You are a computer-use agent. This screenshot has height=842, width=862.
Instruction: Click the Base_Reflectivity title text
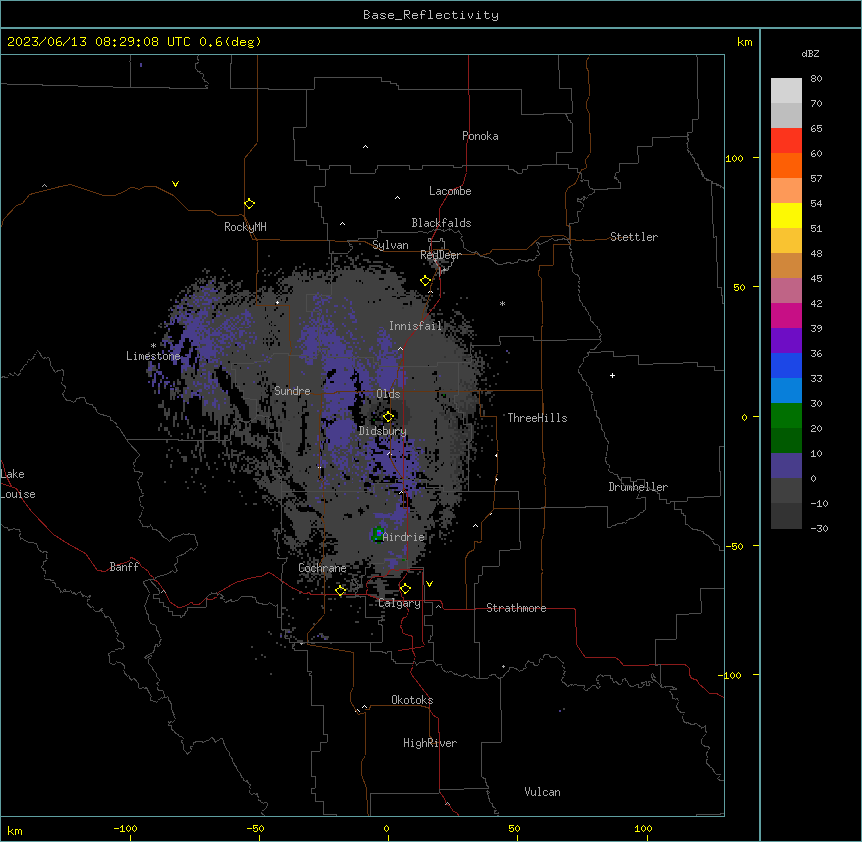(x=431, y=15)
